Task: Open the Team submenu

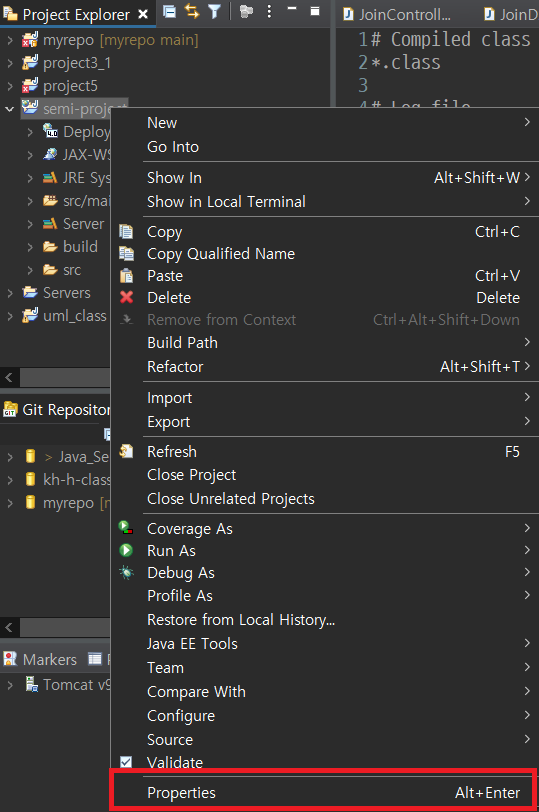Action: [x=325, y=668]
